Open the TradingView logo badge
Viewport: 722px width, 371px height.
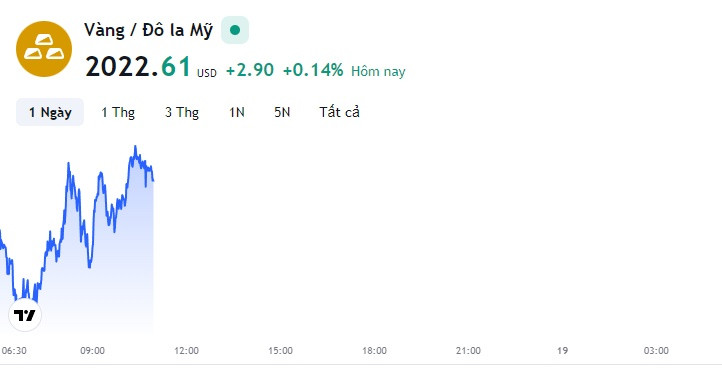(x=25, y=315)
